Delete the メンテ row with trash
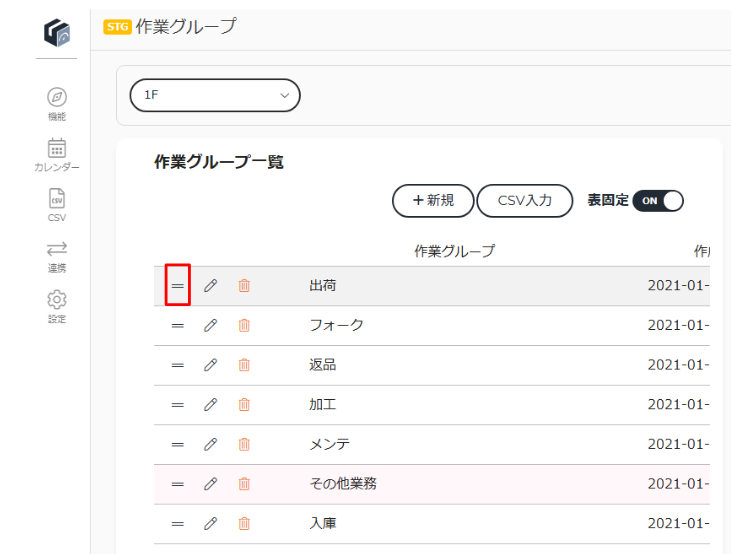This screenshot has height=554, width=735. pos(244,444)
